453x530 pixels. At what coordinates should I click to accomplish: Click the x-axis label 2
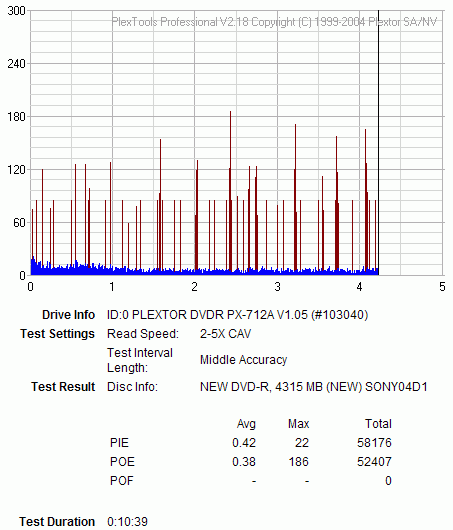click(194, 287)
